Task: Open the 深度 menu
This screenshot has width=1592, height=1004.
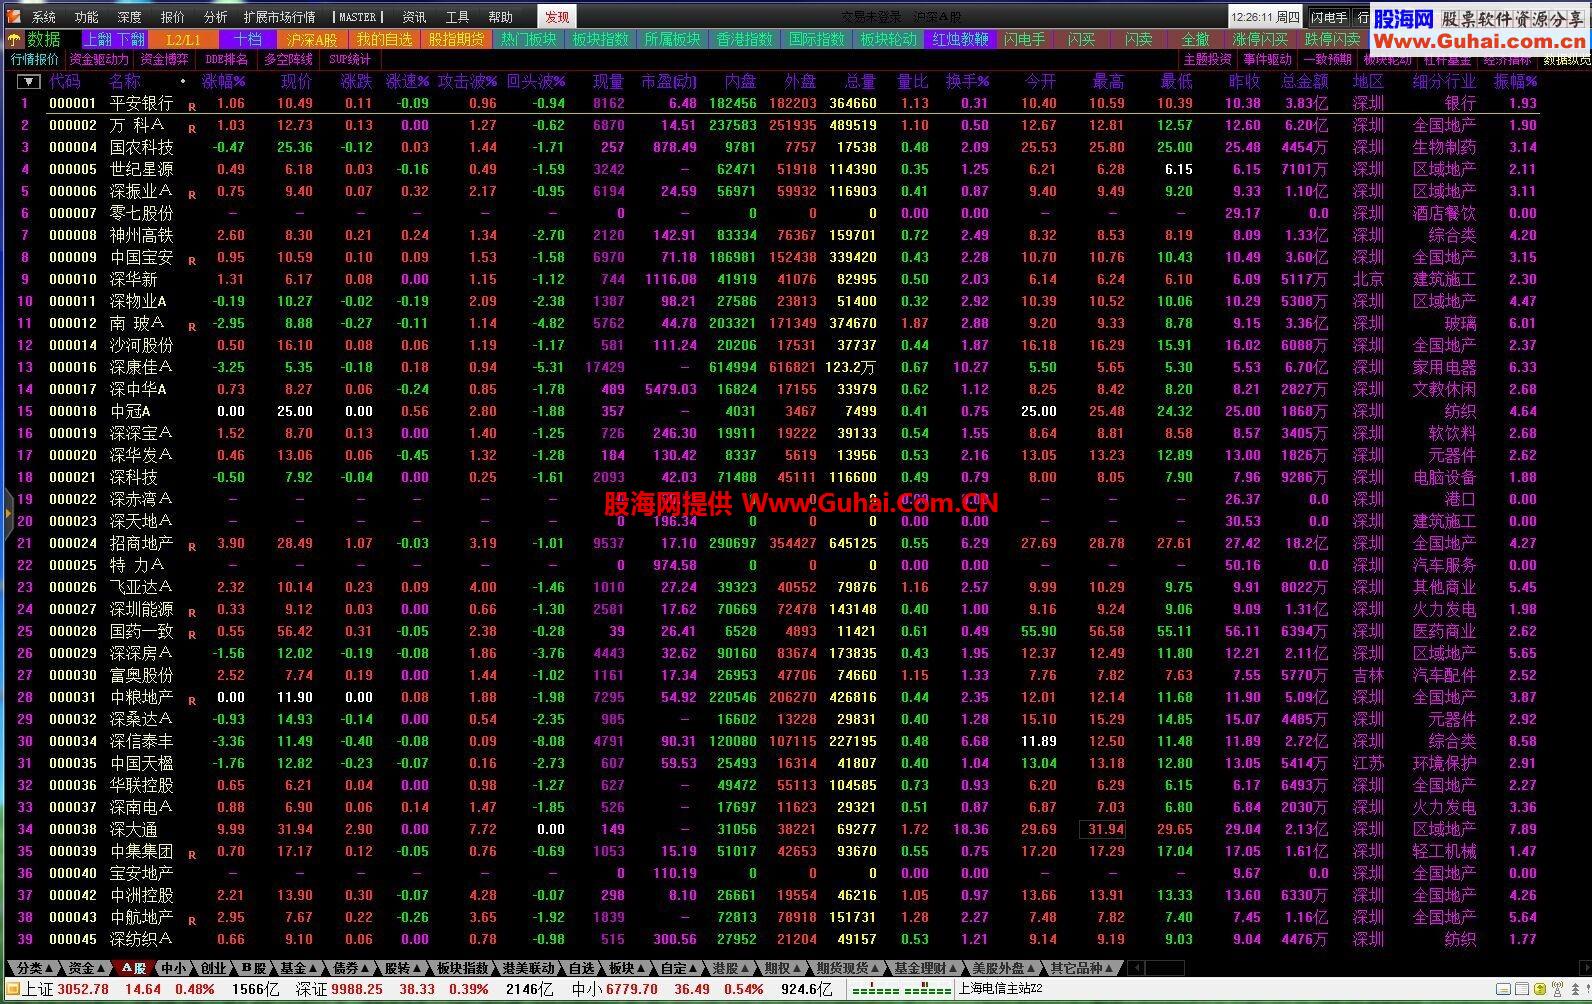Action: [130, 17]
